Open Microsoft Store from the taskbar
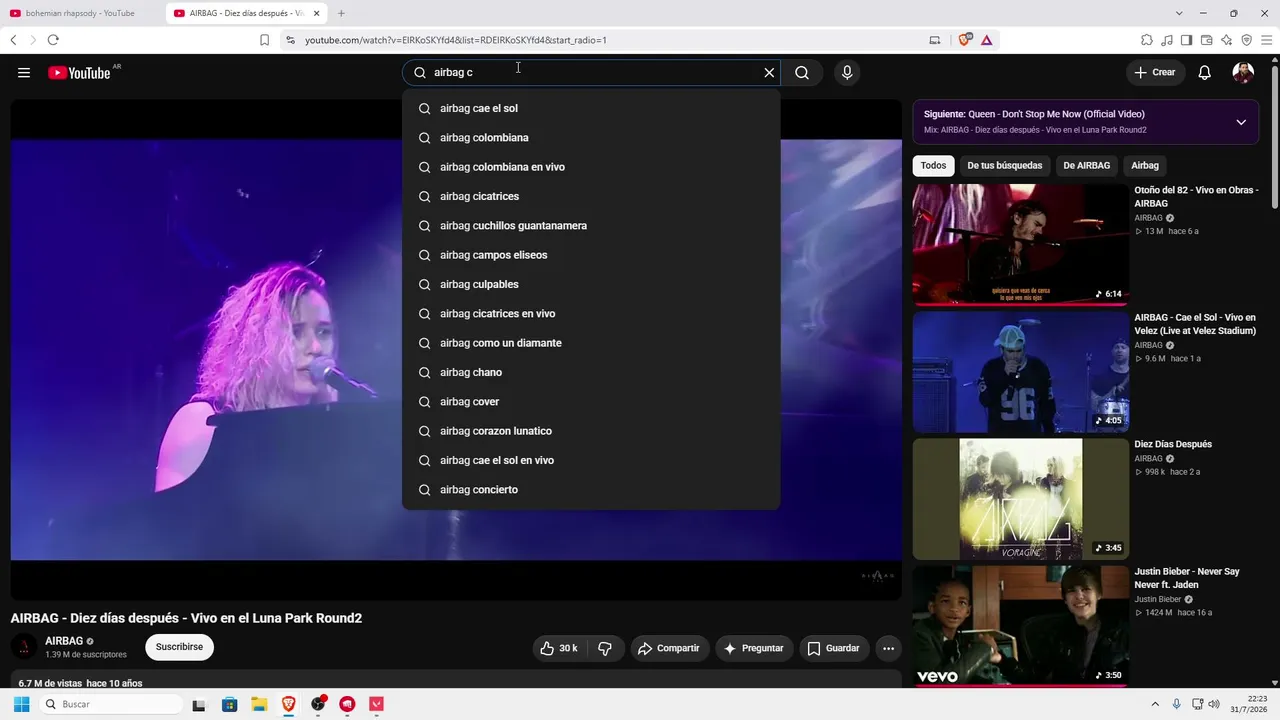Image resolution: width=1280 pixels, height=720 pixels. (230, 704)
